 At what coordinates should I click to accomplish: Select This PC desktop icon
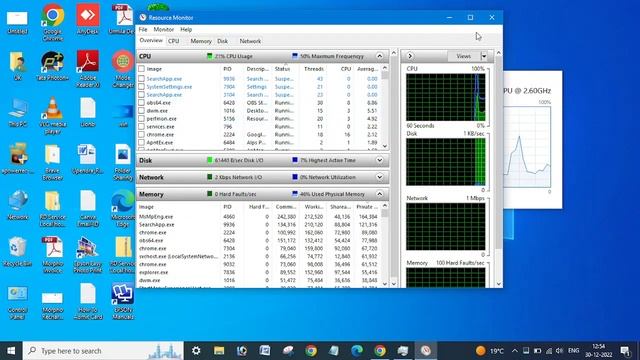[18, 112]
